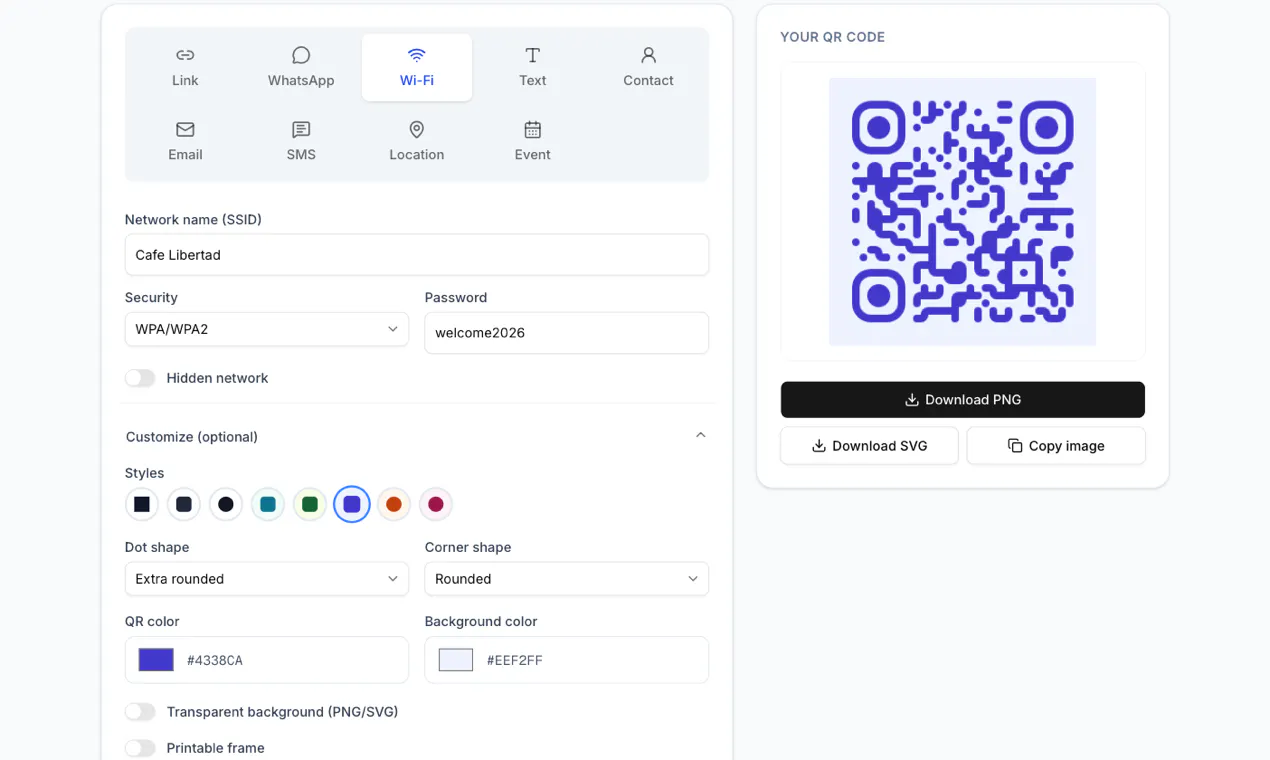Open the Corner shape dropdown
The height and width of the screenshot is (760, 1270).
tap(567, 579)
